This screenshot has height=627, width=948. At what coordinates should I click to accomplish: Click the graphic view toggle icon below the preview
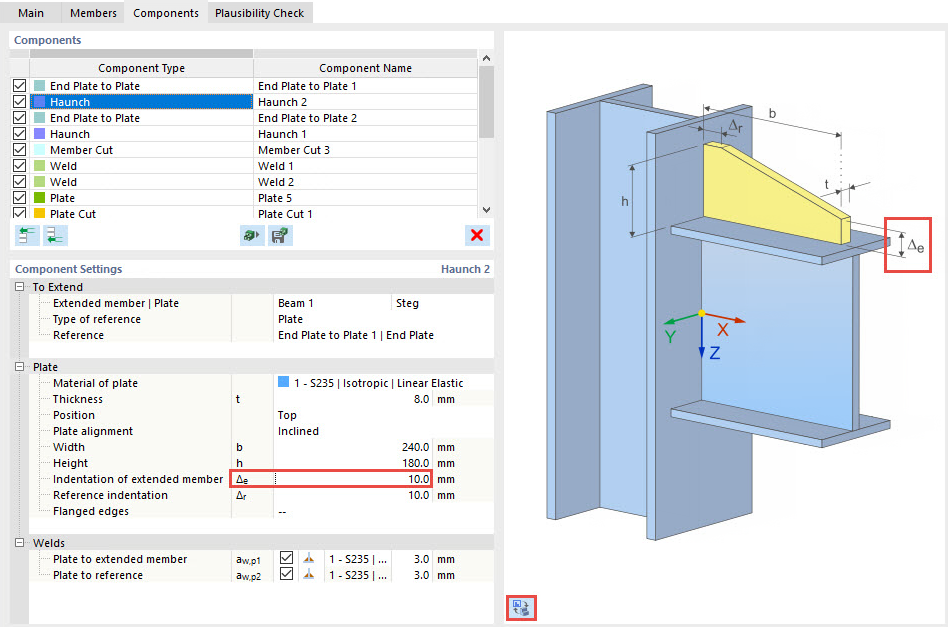pyautogui.click(x=521, y=607)
